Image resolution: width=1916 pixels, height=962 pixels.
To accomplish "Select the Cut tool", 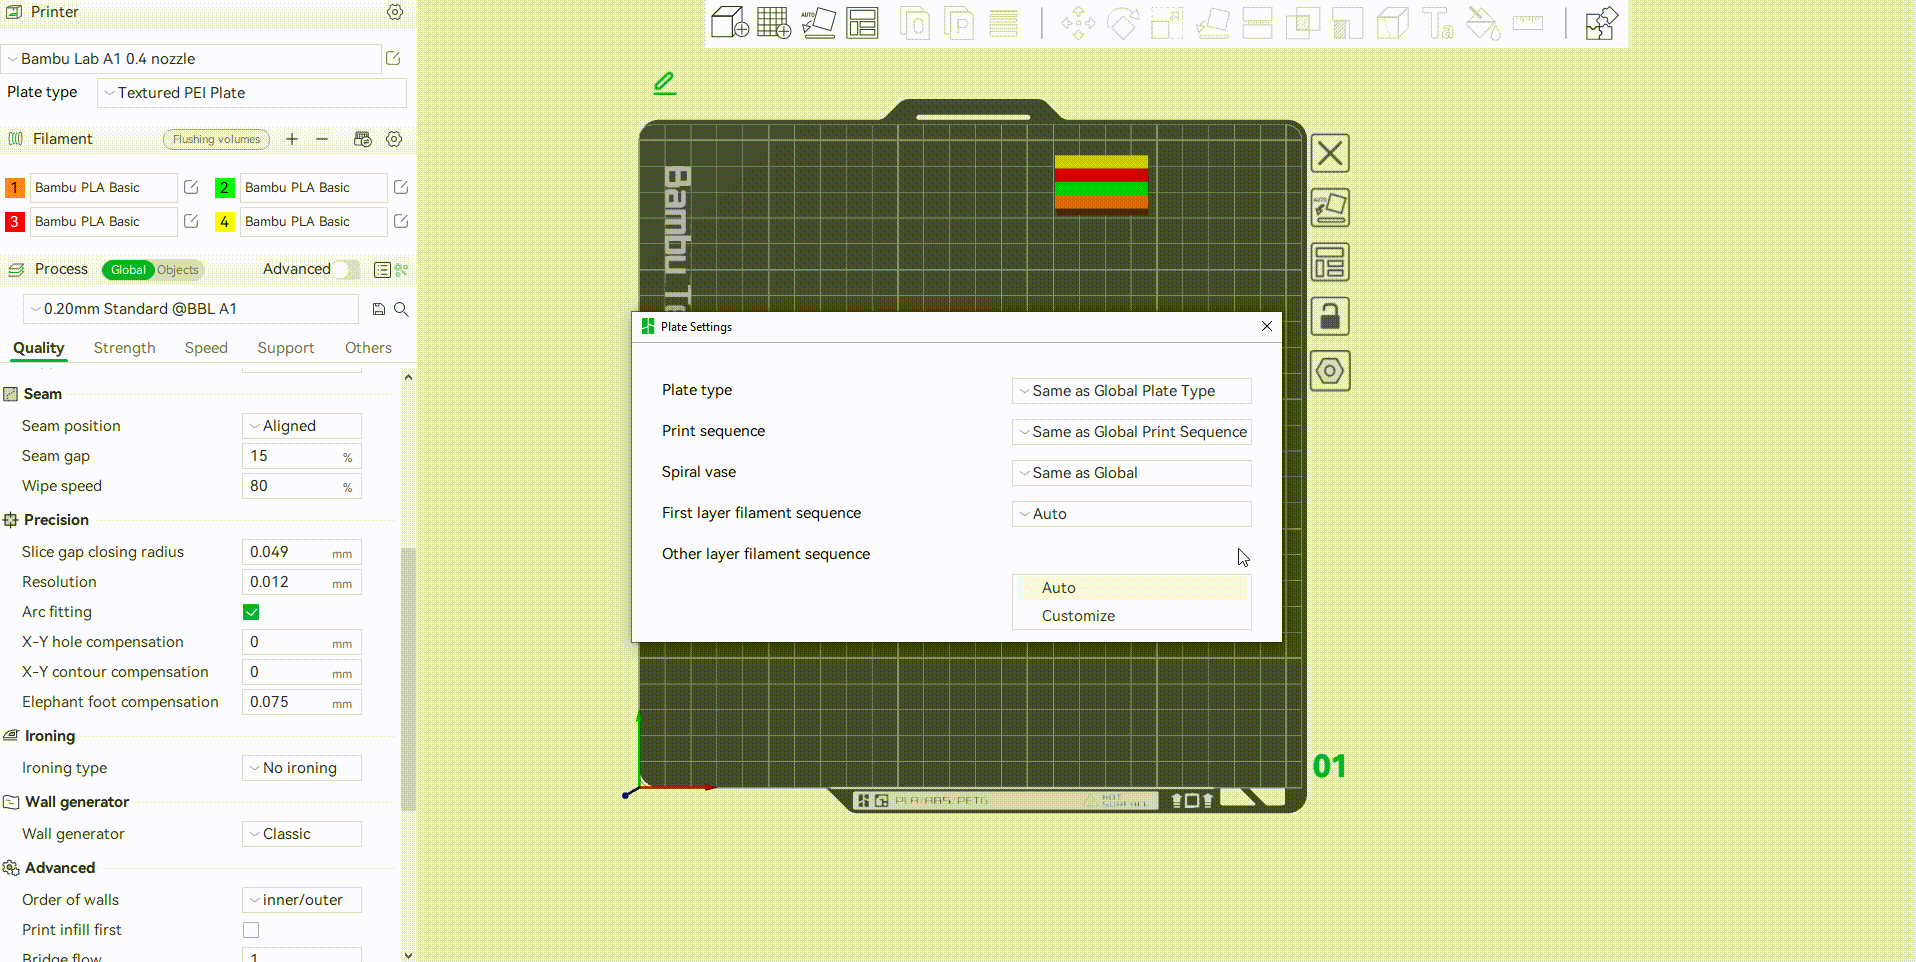I will 1257,23.
